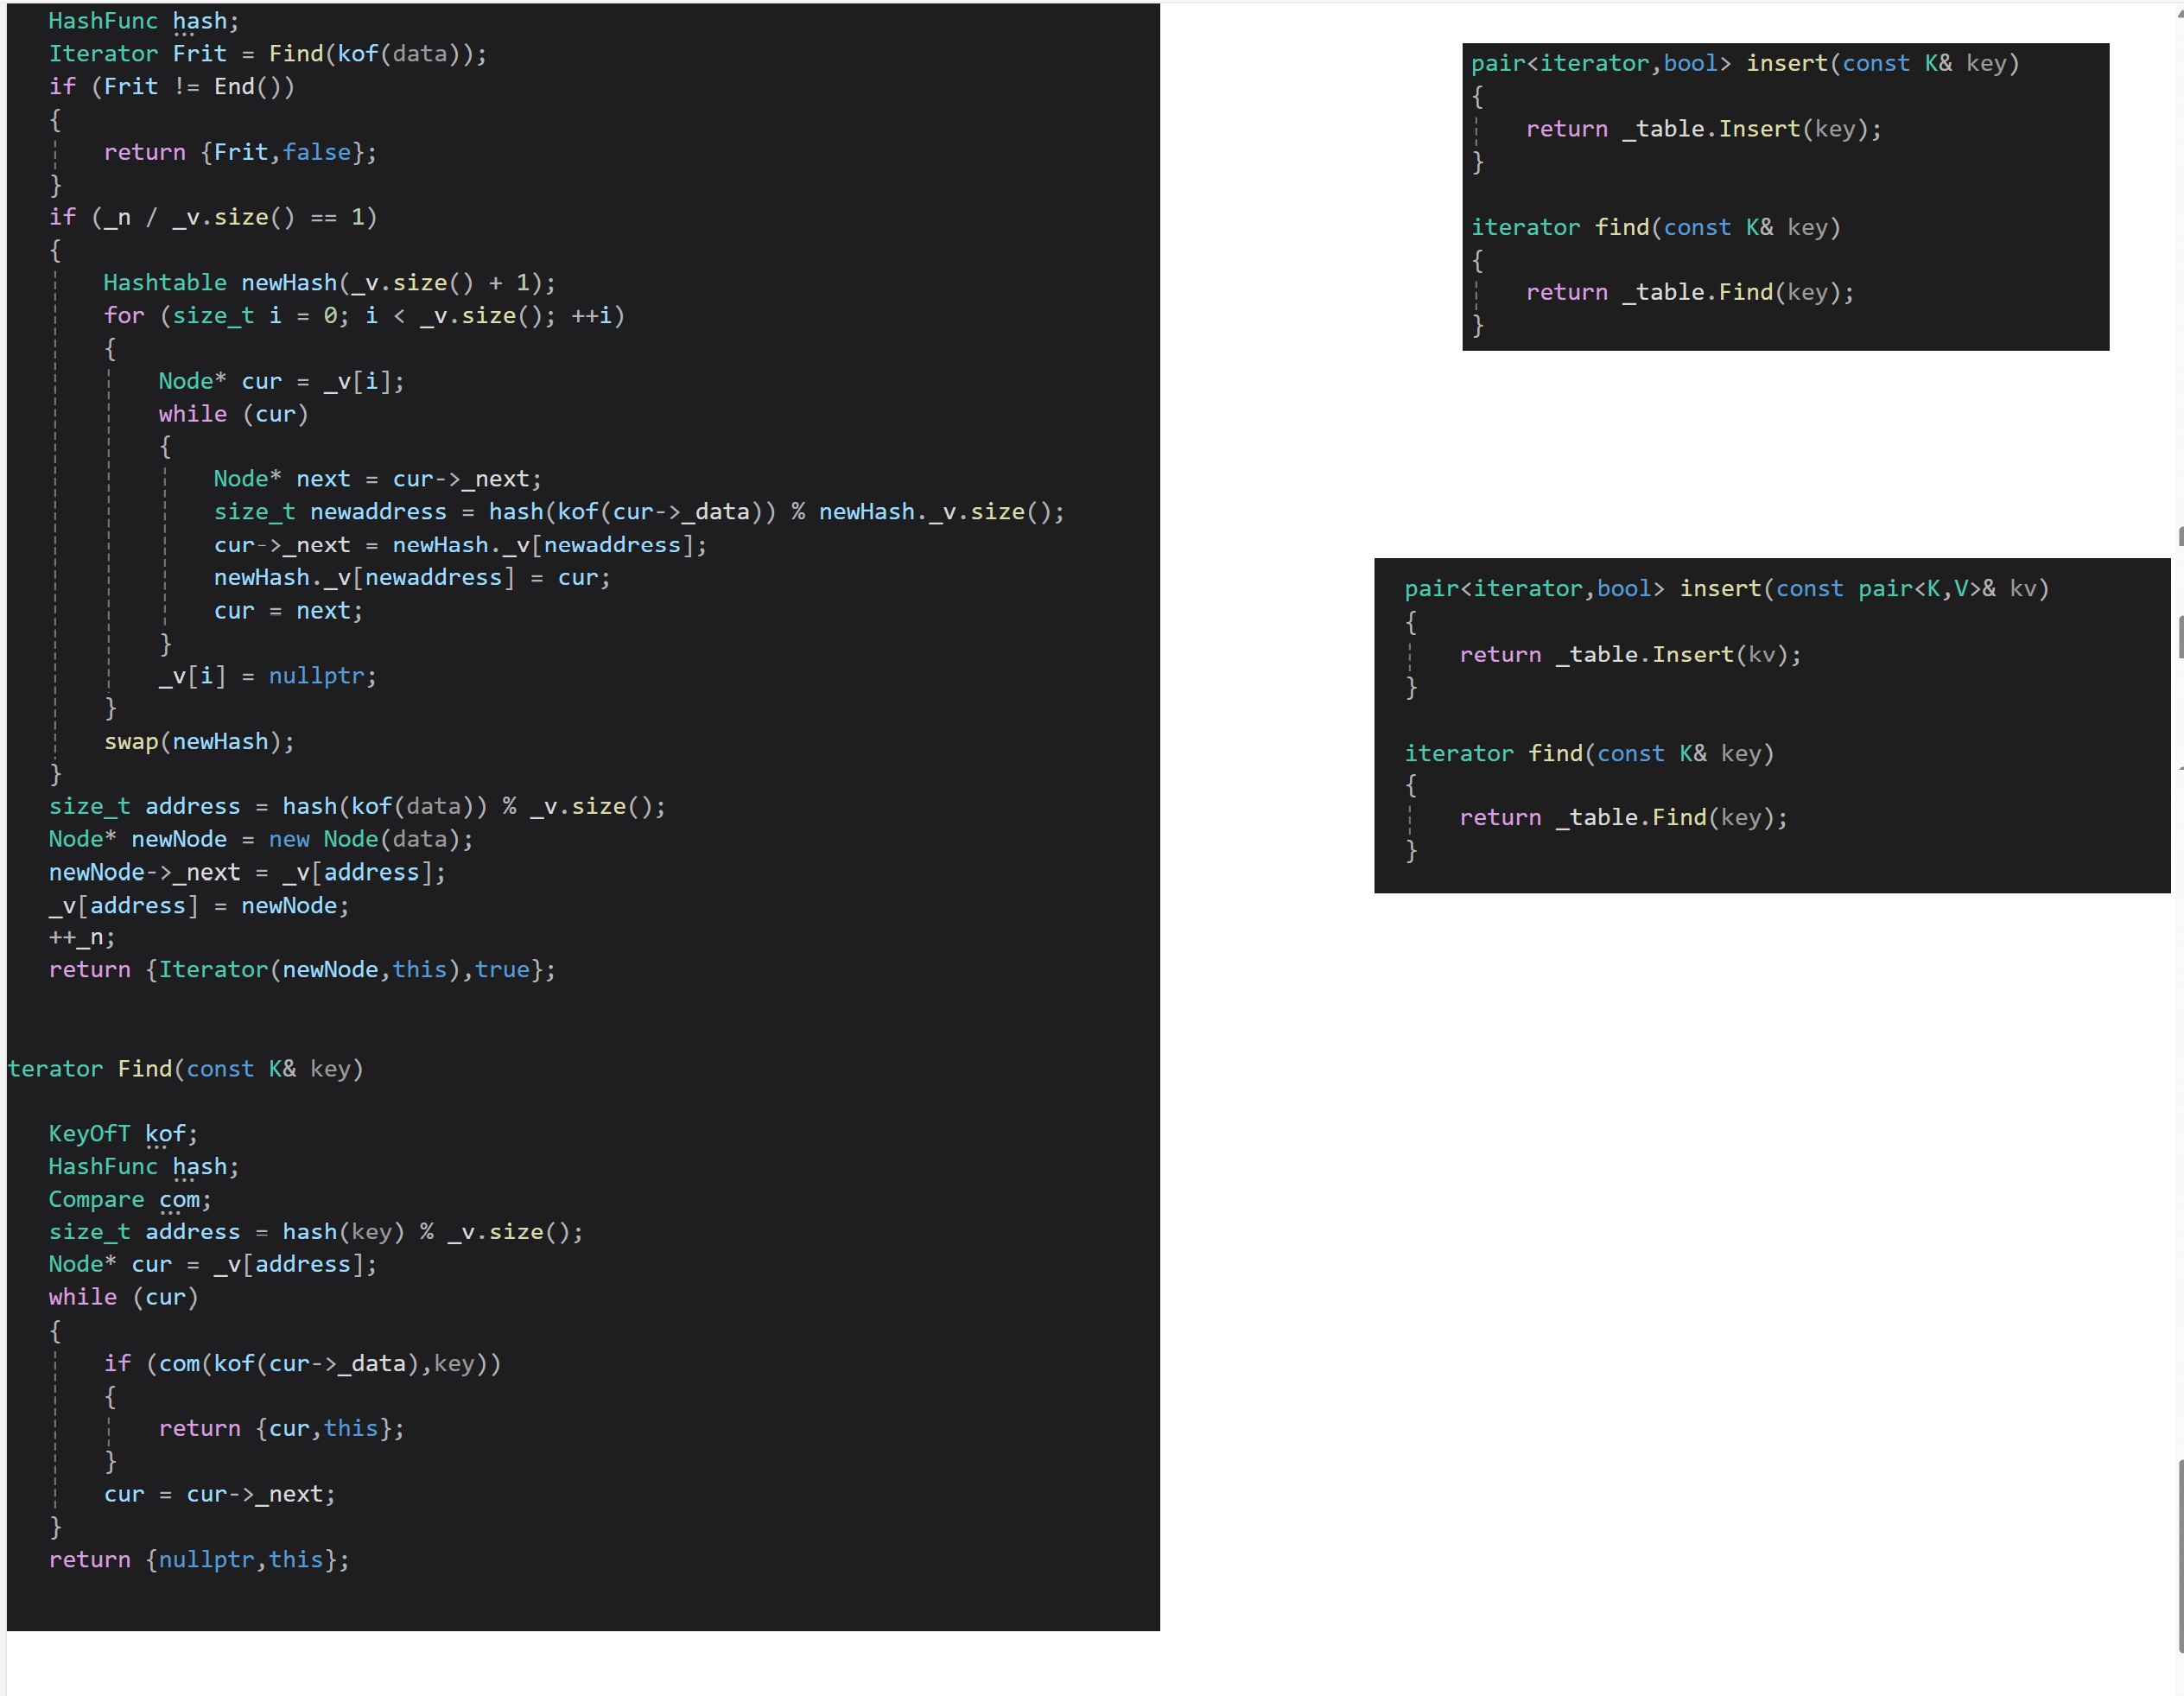2184x1696 pixels.
Task: Click the code image containing insert(const pair<K,V>& kv)
Action: (1770, 725)
